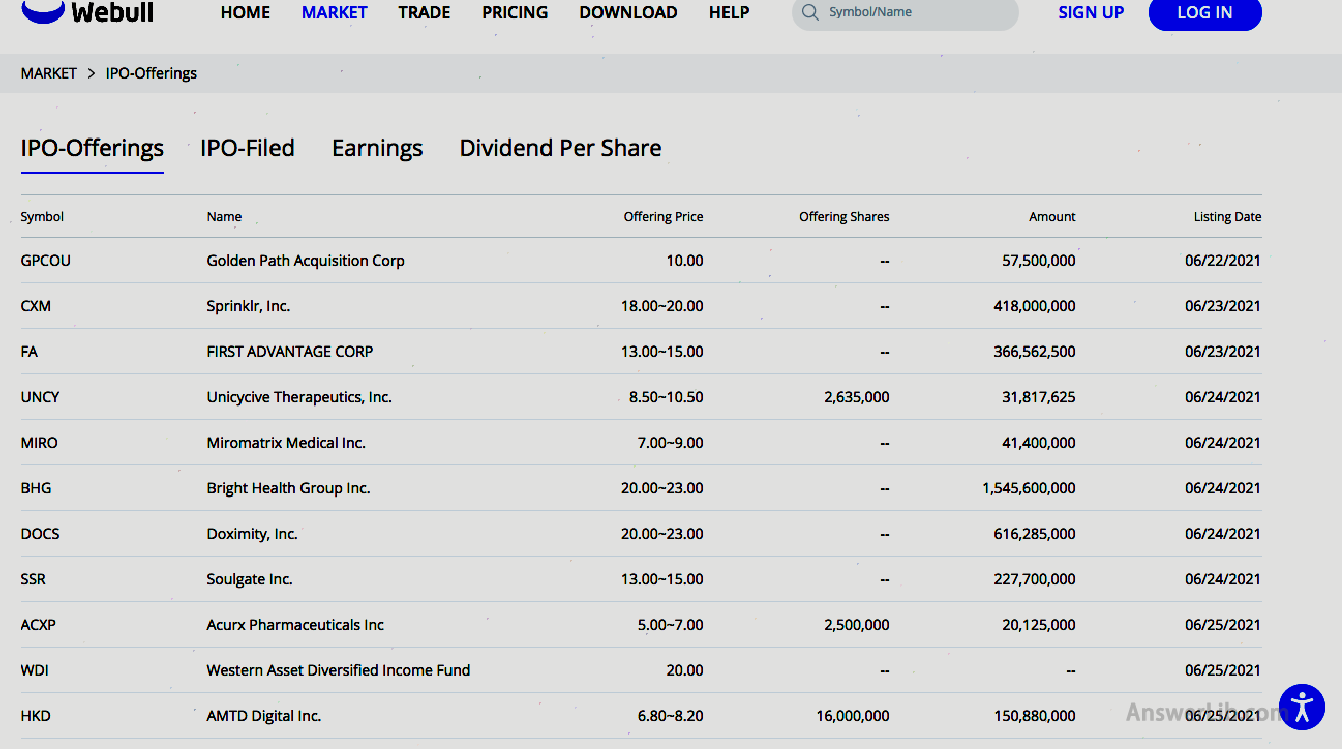Screen dimensions: 1342x749
Task: Click the Webull logo
Action: (87, 12)
